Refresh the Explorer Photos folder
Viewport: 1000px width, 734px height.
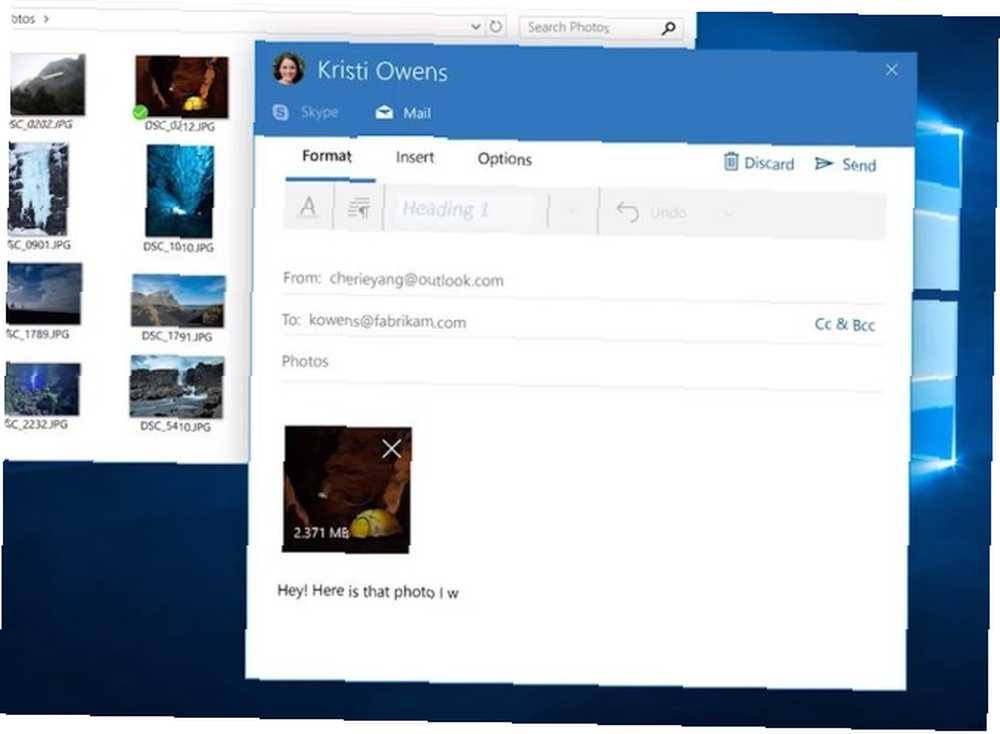(496, 26)
